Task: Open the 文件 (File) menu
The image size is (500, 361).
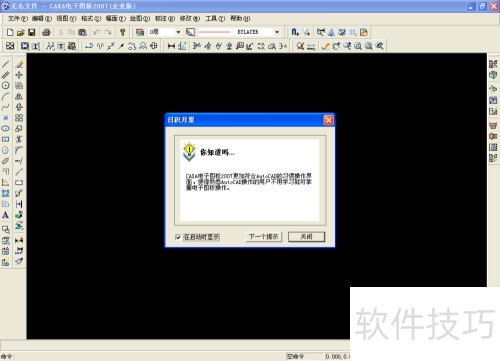Action: (17, 18)
